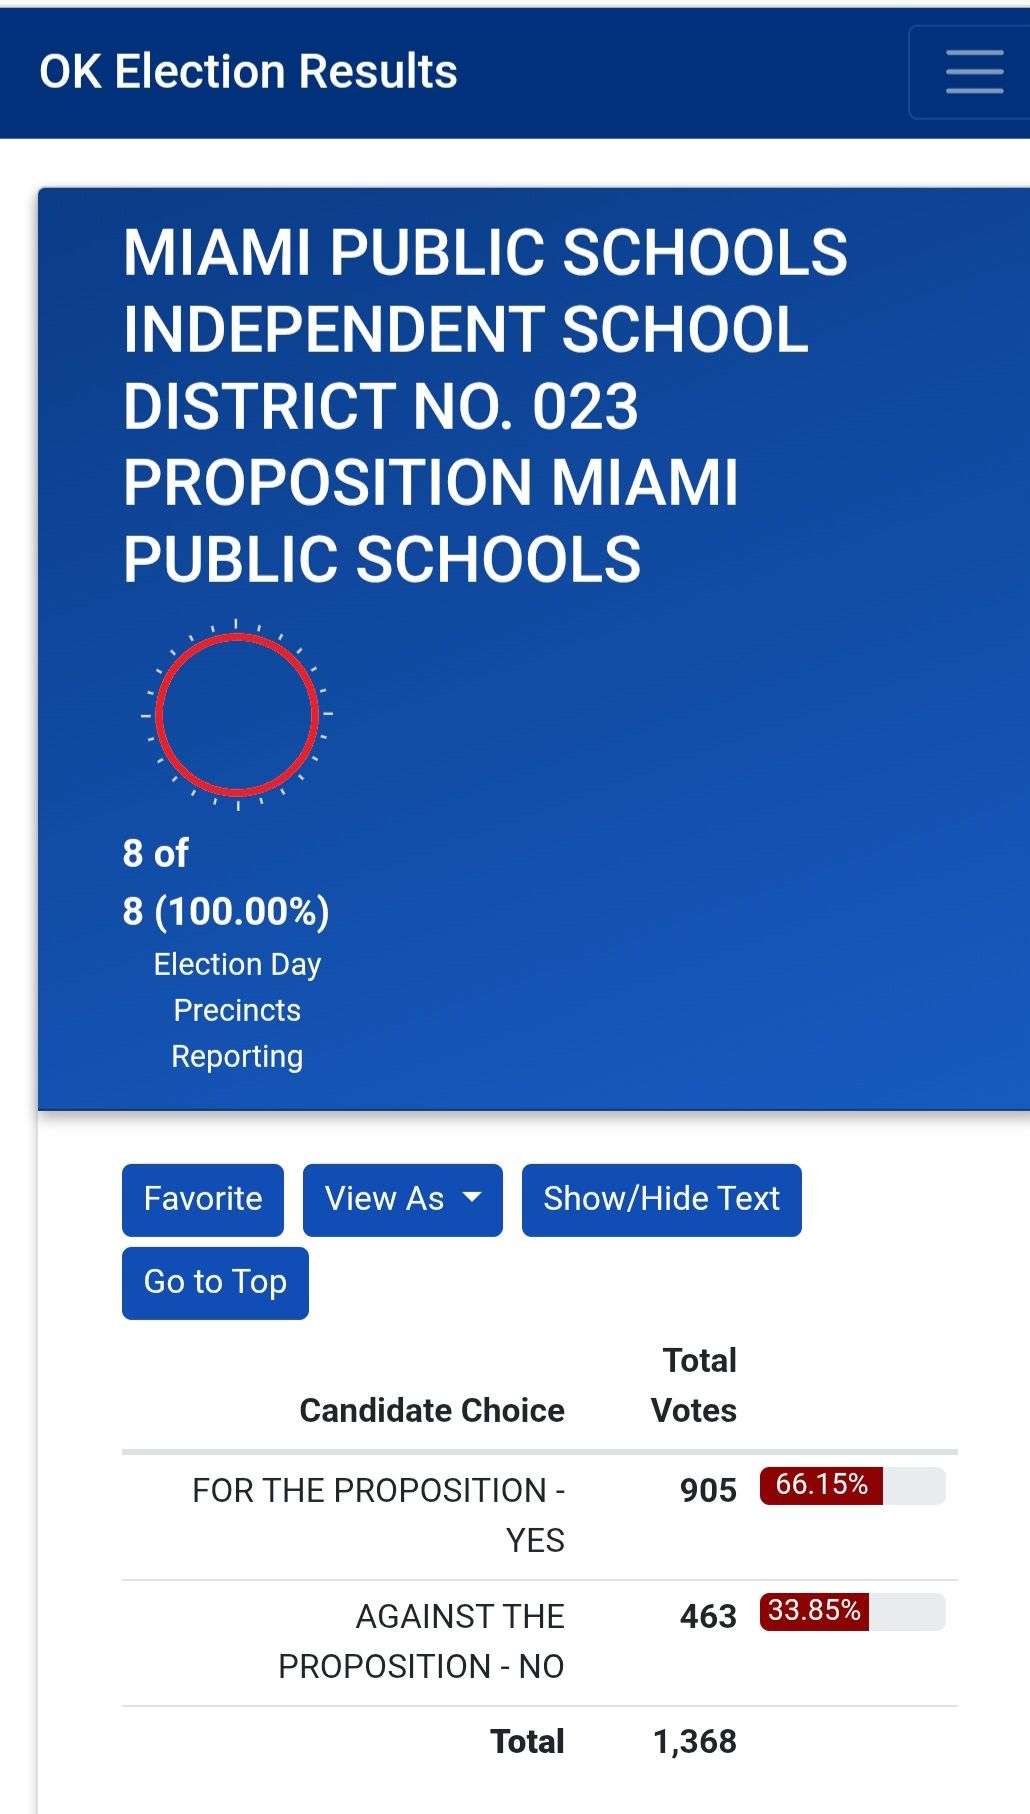Click the 66.15% progress bar
The width and height of the screenshot is (1030, 1814).
852,1485
